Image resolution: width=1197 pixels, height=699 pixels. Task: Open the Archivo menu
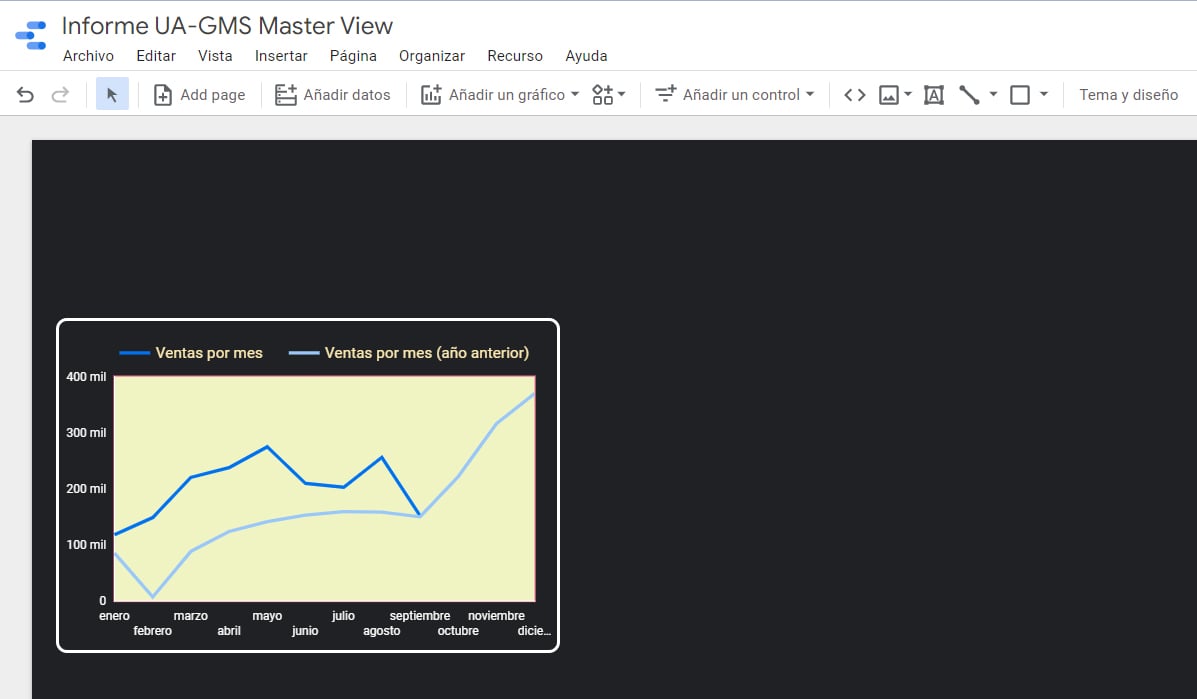tap(88, 56)
